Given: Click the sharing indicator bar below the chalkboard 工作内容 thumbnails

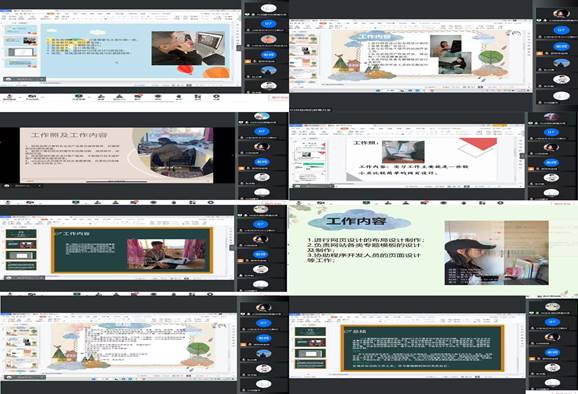Looking at the screenshot, I should pyautogui.click(x=24, y=278).
